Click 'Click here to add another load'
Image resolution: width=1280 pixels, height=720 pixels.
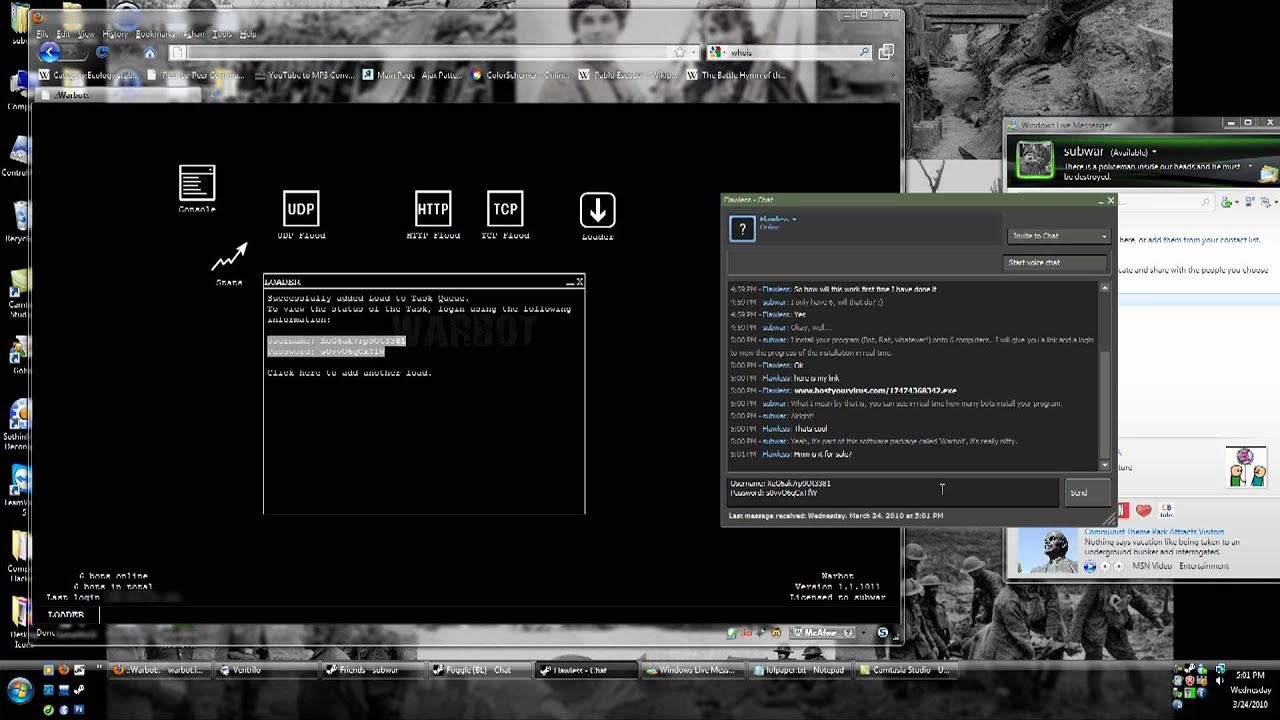[349, 373]
